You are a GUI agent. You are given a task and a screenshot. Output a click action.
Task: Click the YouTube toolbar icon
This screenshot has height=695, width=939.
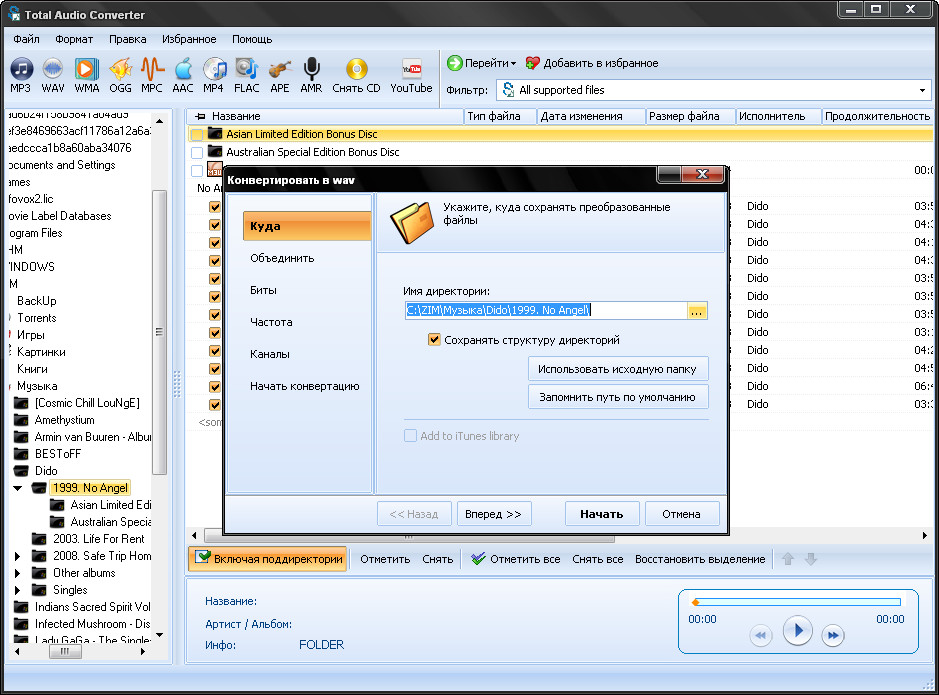point(411,70)
